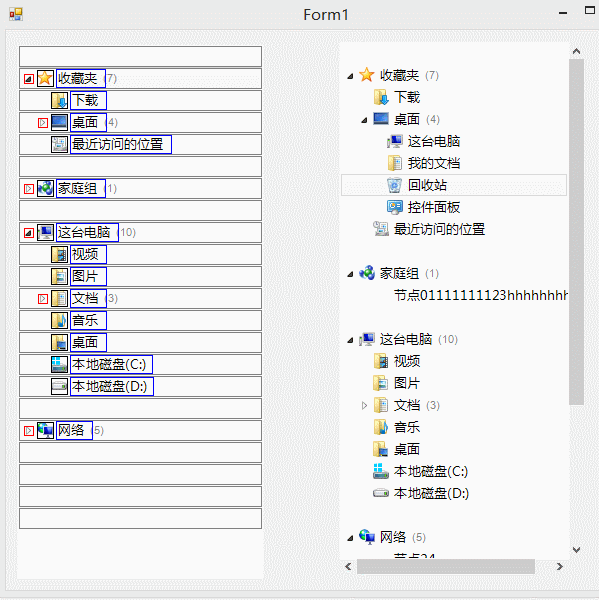This screenshot has width=599, height=600.
Task: Click the 网络 network icon in the right tree
Action: (367, 537)
